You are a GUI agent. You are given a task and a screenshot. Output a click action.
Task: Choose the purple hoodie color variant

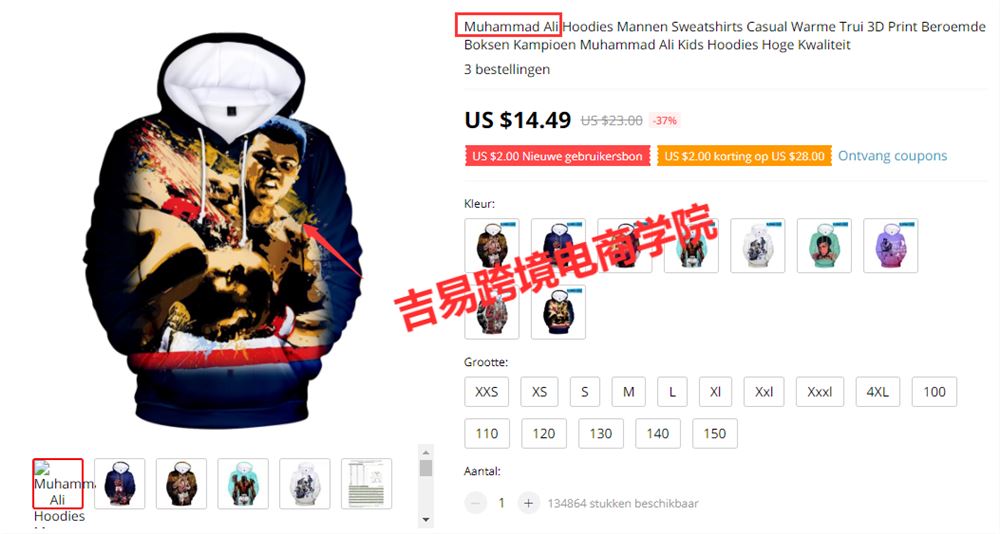pos(890,246)
